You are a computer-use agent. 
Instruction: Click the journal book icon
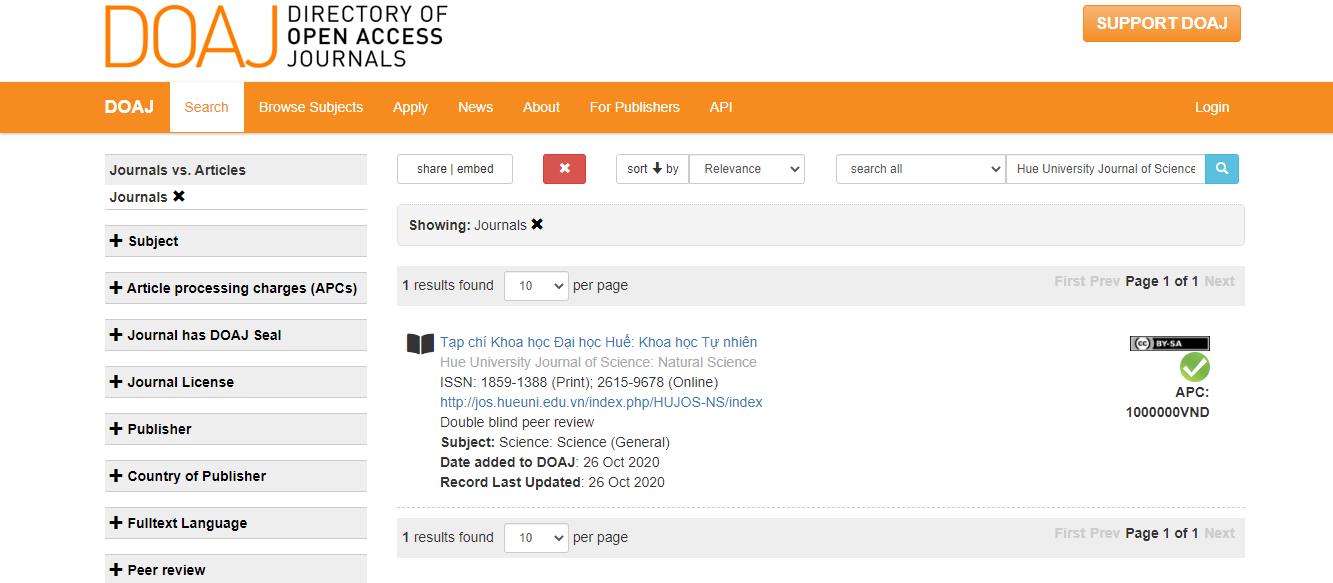coord(420,344)
